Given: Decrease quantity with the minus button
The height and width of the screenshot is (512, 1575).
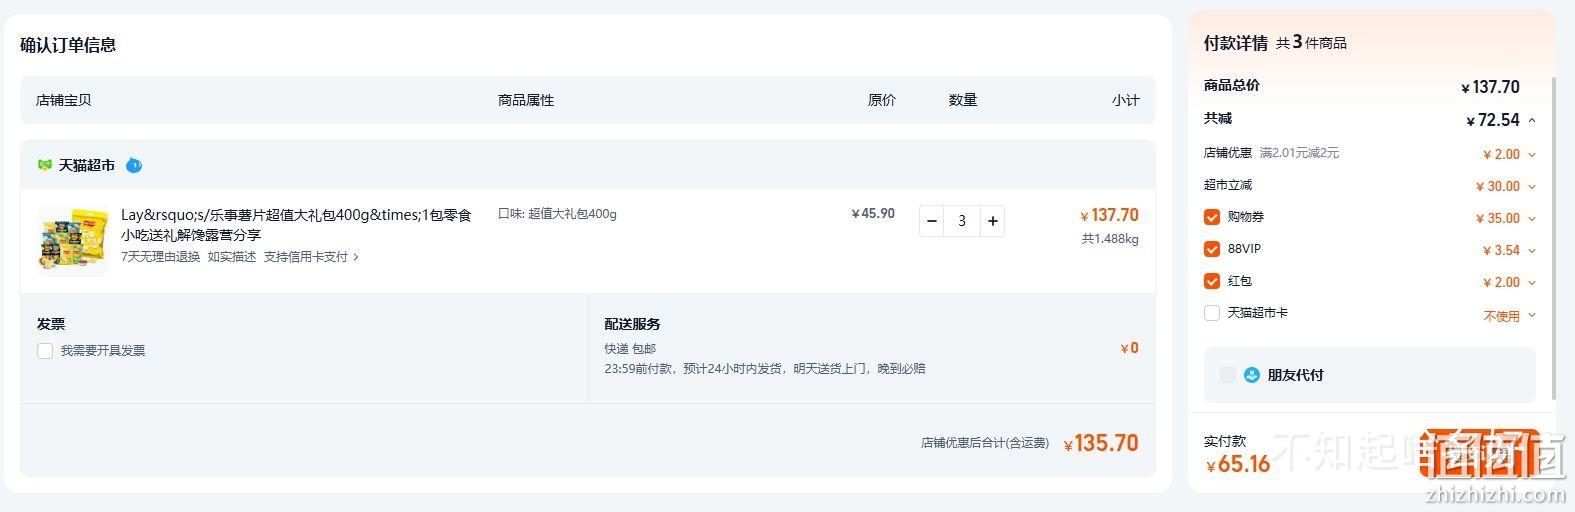Looking at the screenshot, I should pos(932,221).
